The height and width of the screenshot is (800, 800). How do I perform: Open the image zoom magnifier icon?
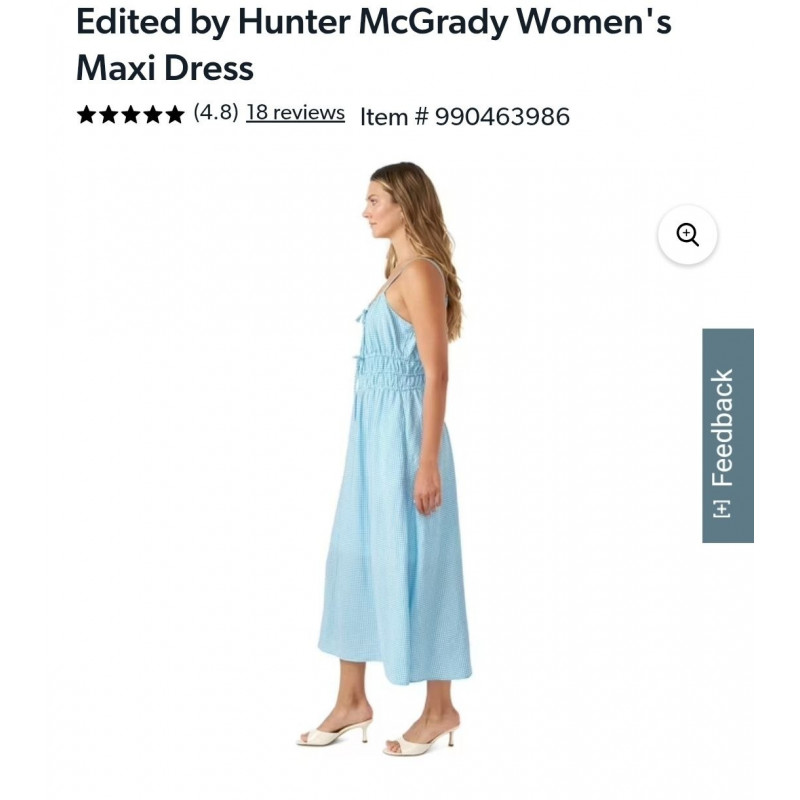688,235
